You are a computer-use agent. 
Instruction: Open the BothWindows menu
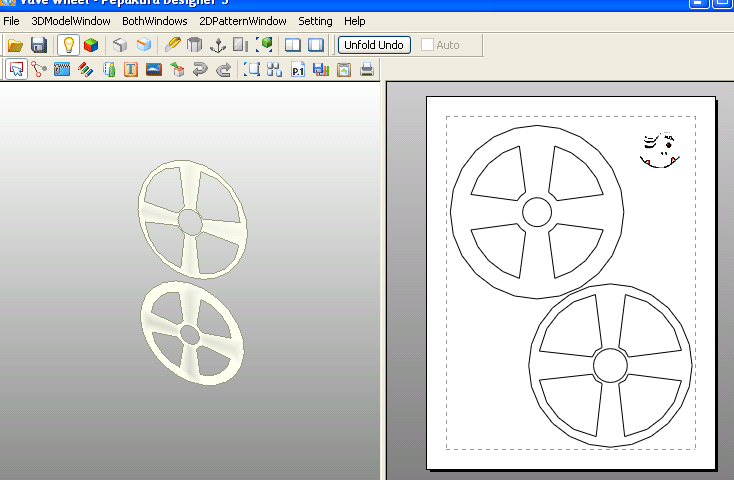point(154,21)
